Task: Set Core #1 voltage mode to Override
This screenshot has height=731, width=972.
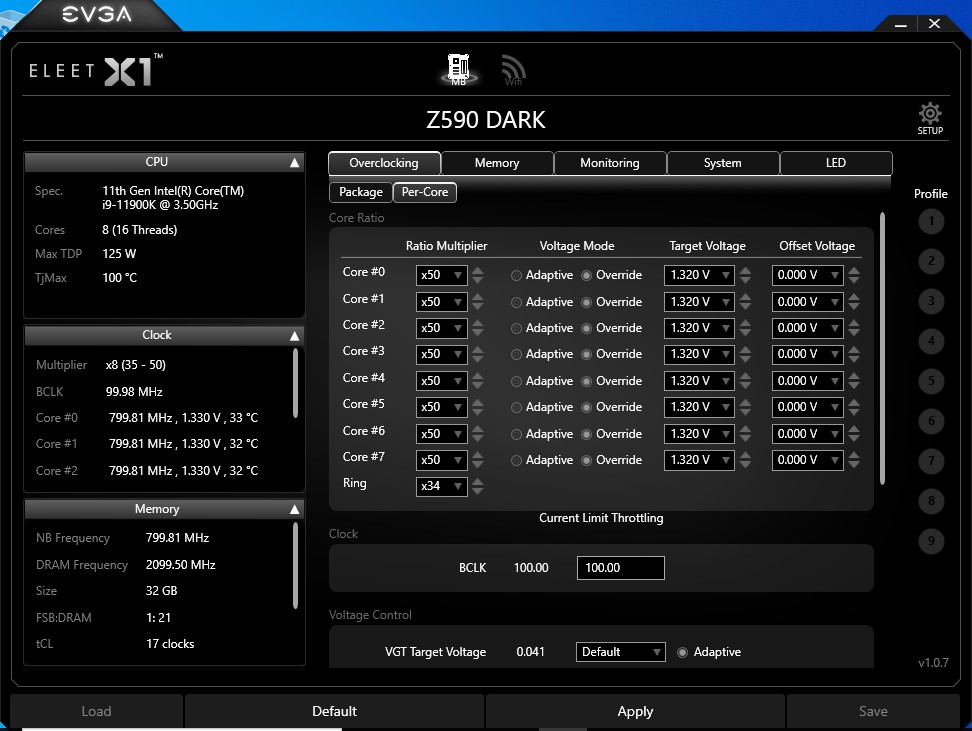Action: click(586, 303)
